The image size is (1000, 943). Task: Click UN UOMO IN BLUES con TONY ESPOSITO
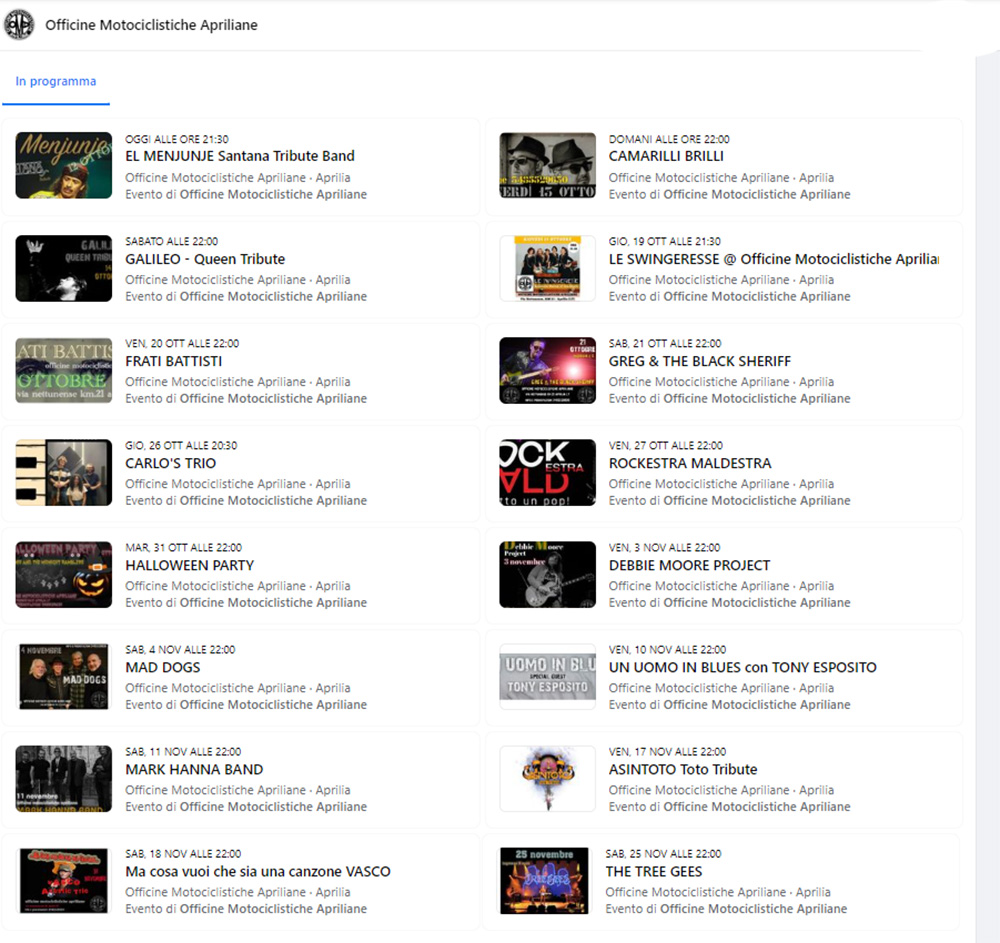pyautogui.click(x=742, y=667)
